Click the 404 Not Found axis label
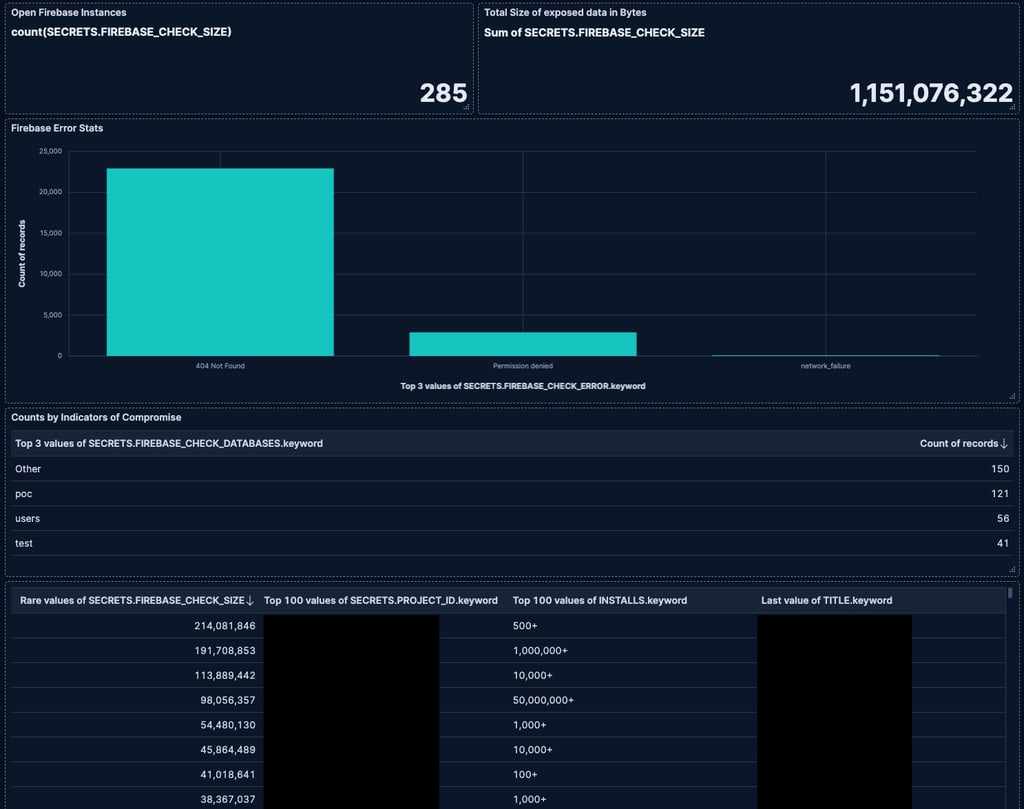The image size is (1024, 809). click(x=220, y=366)
